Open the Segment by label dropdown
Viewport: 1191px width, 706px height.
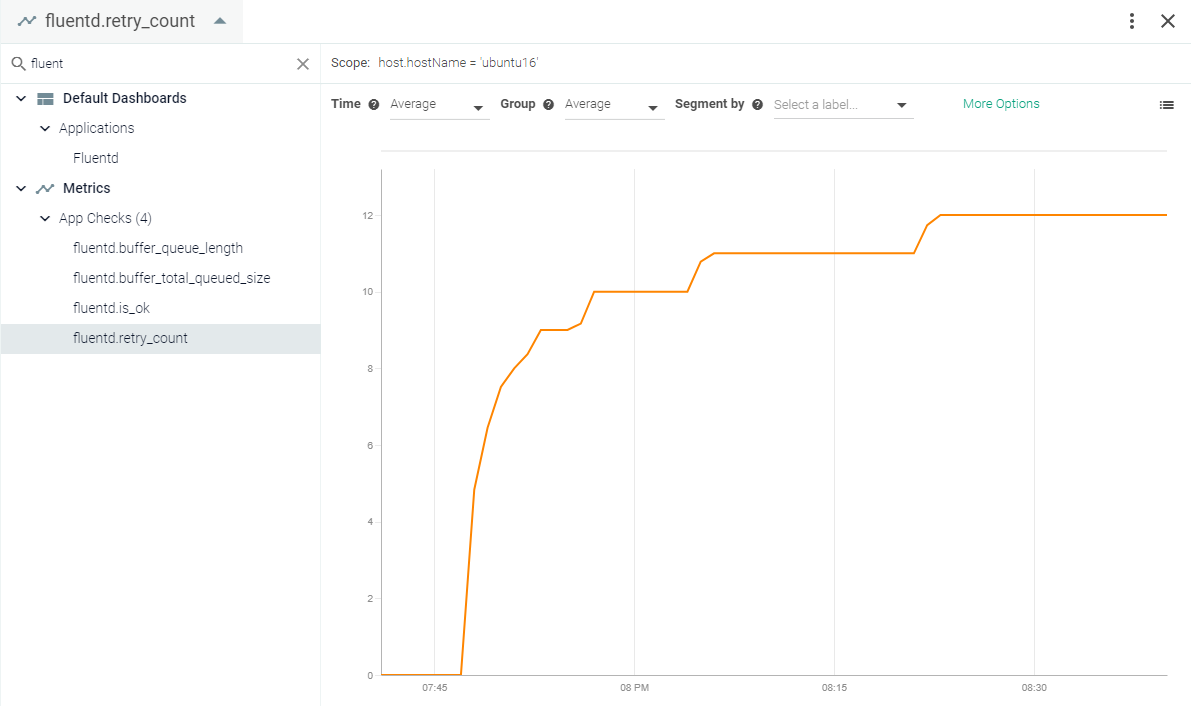point(843,105)
